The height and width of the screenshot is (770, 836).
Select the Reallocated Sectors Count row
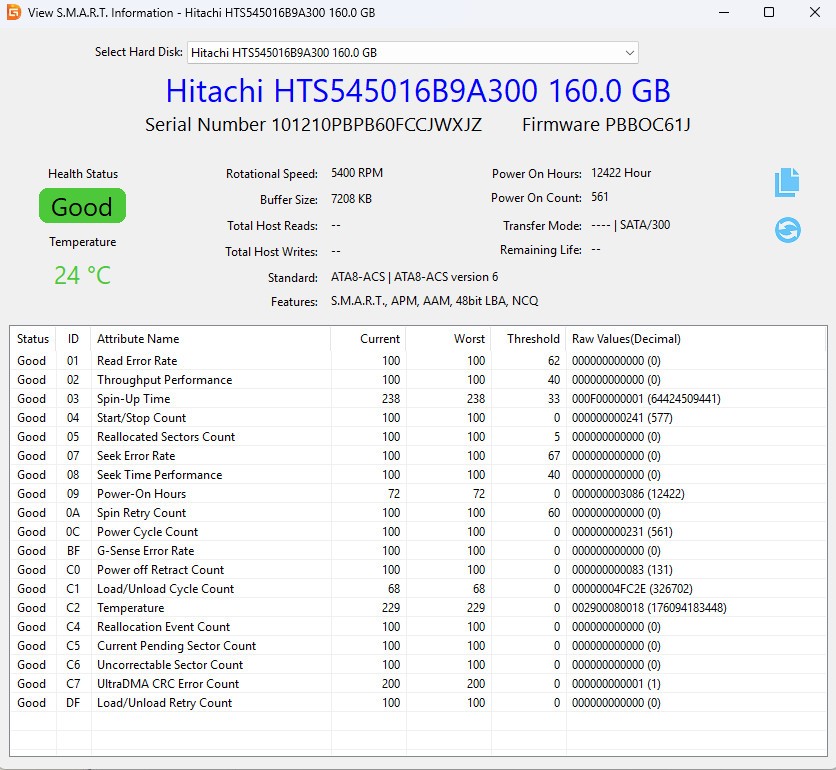(x=418, y=437)
